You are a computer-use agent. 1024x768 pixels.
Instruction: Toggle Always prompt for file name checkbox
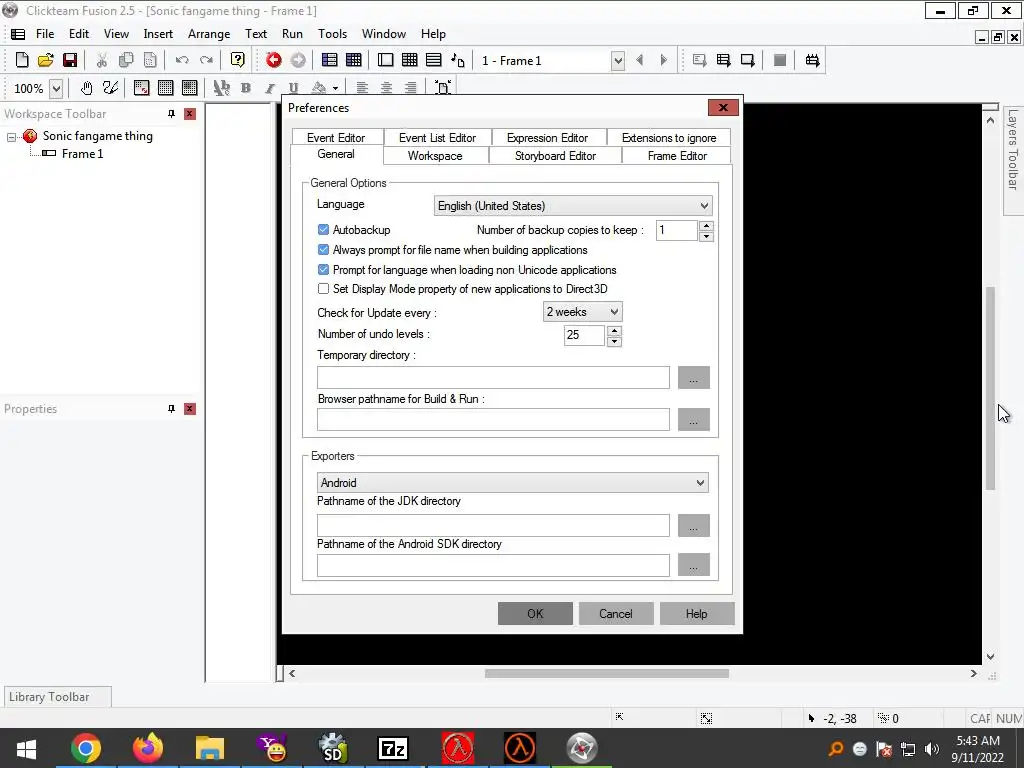point(323,249)
